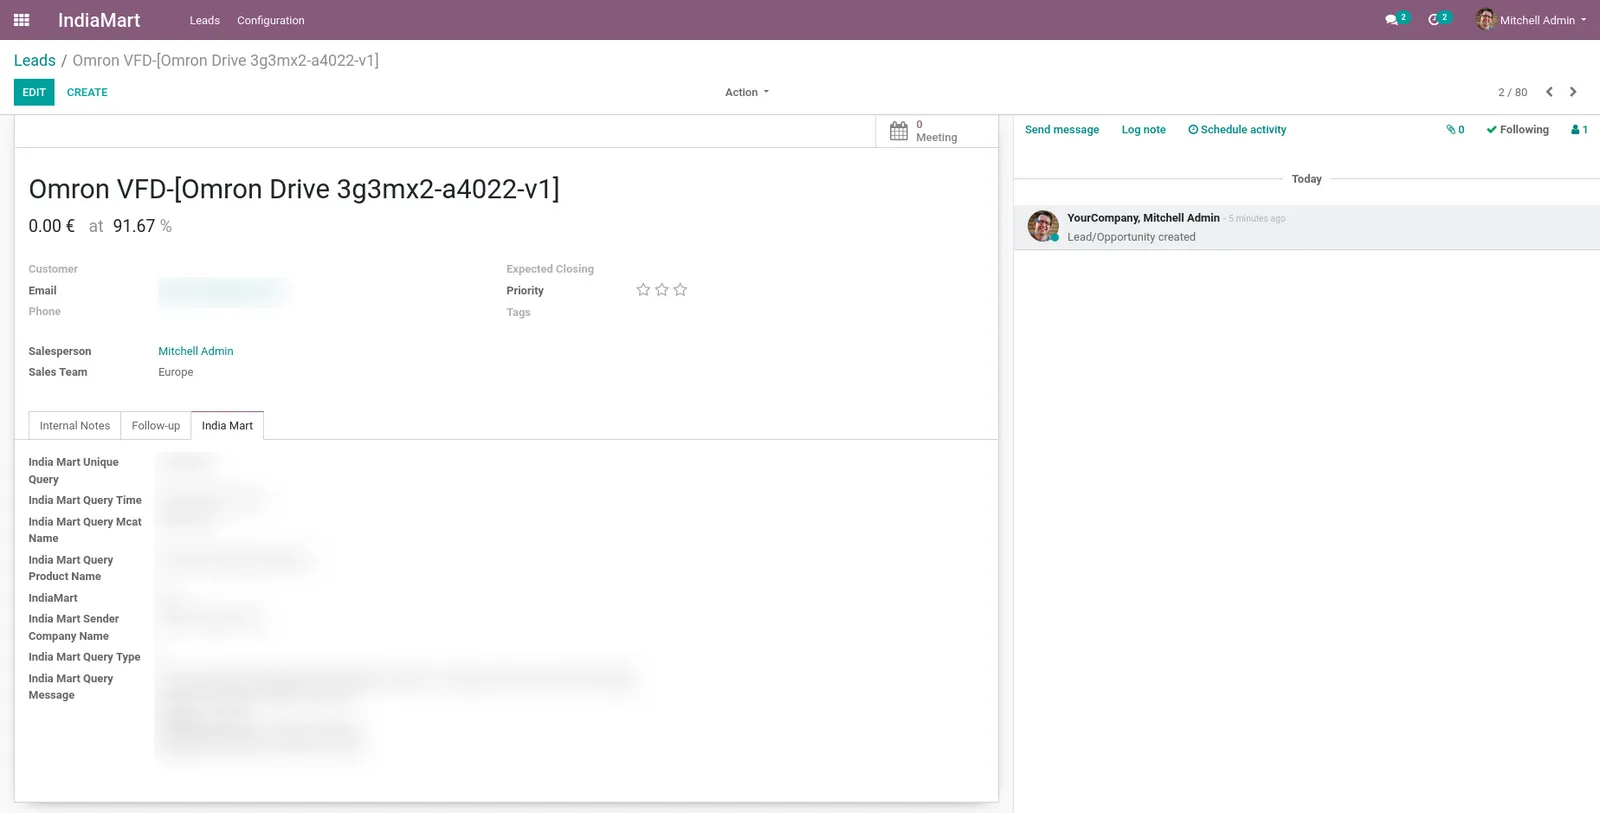This screenshot has height=813, width=1600.
Task: Click the record pager 2 / 80
Action: pyautogui.click(x=1512, y=92)
